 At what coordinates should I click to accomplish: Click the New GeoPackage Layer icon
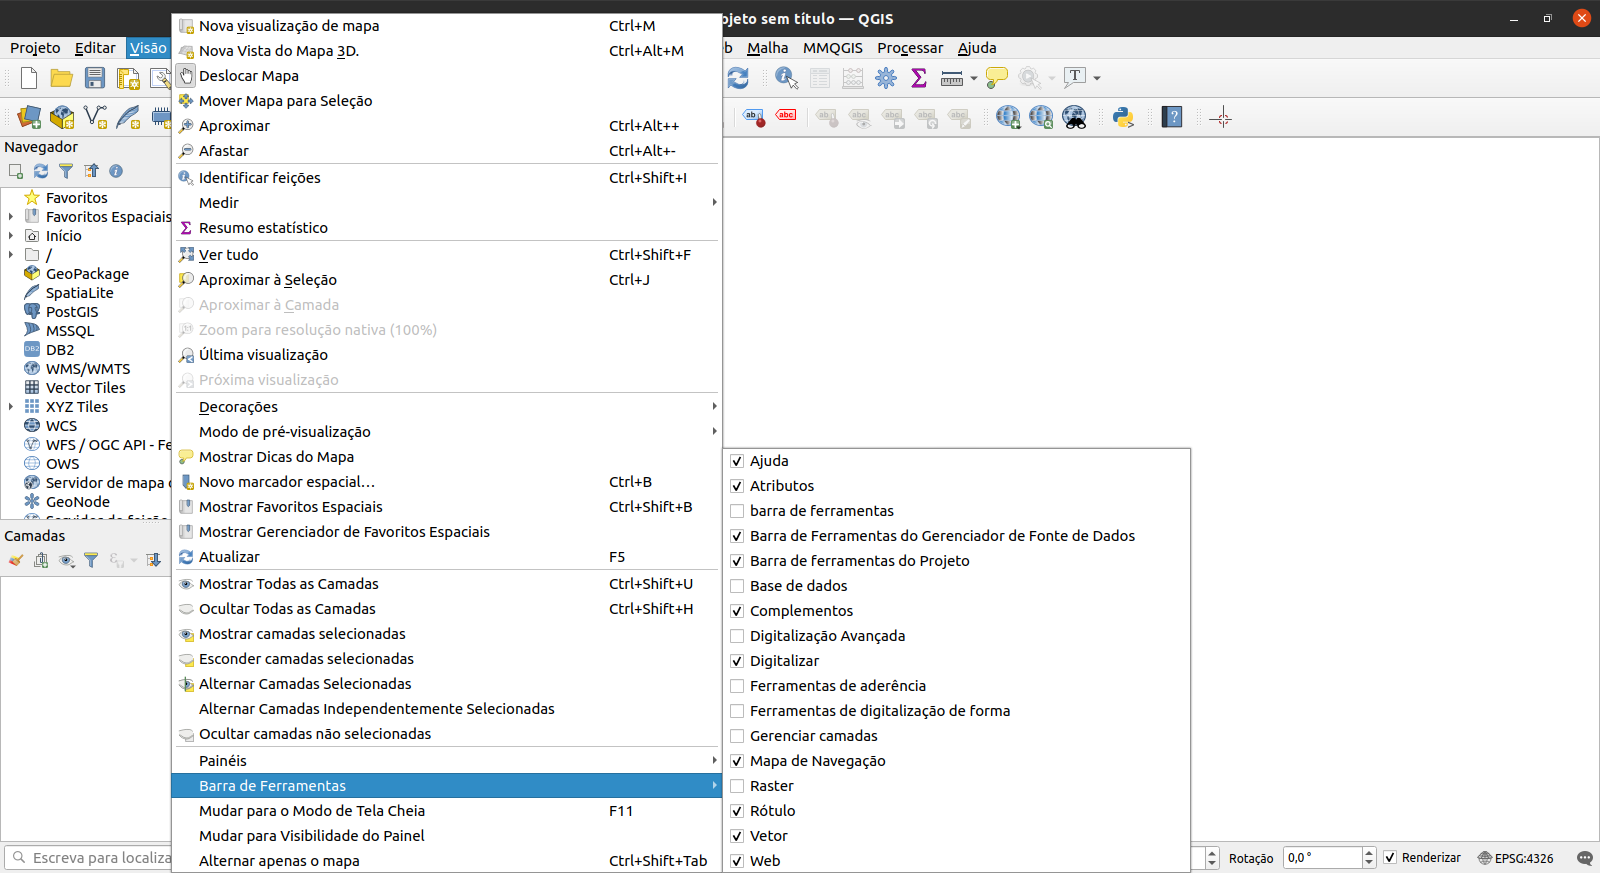62,117
